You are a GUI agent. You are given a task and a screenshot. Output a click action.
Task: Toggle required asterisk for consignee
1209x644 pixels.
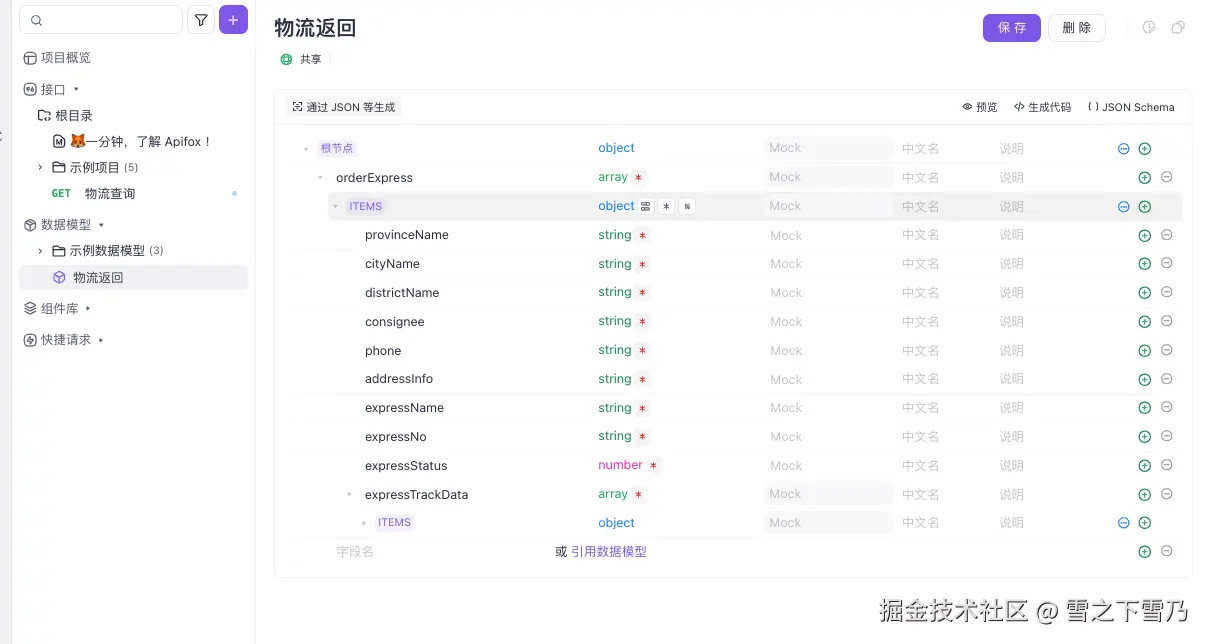click(642, 321)
